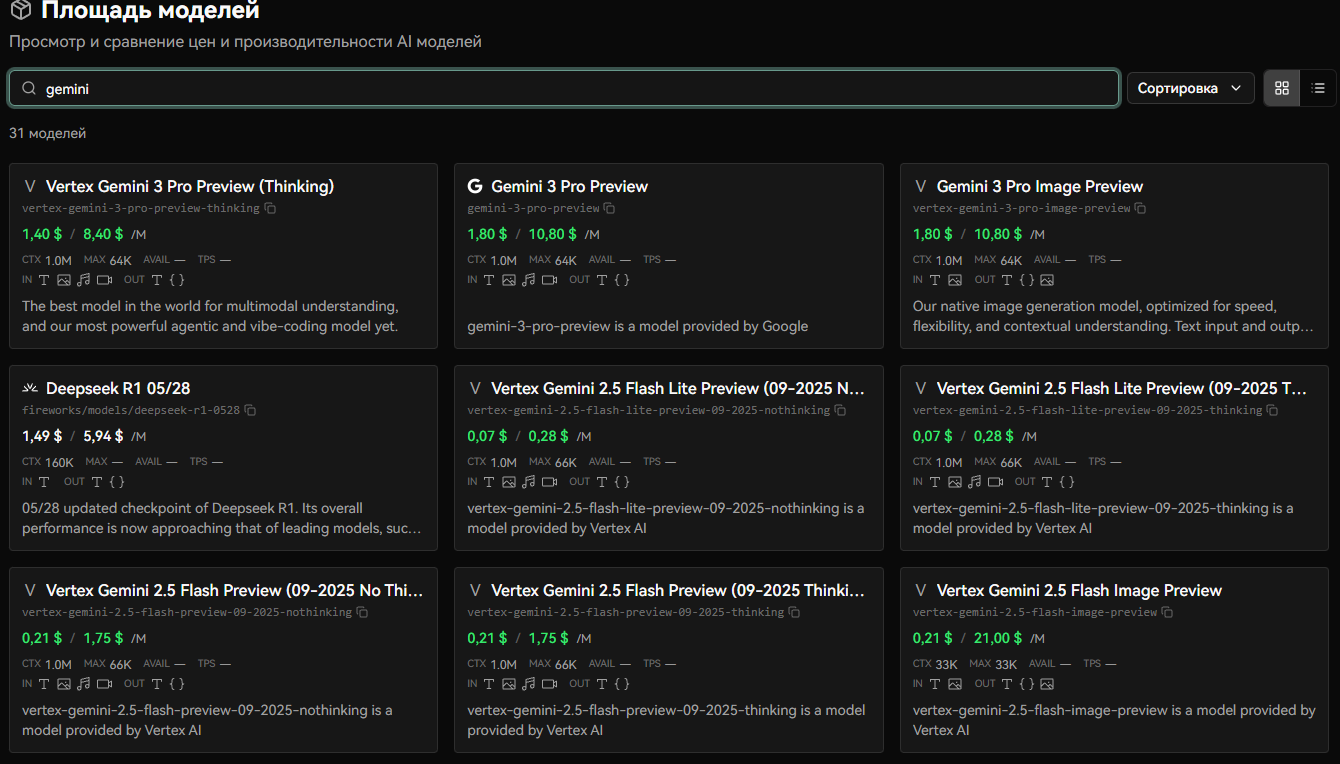
Task: Copy the vertex-gemini-2.5-flash-lite-preview-09-2025-thinking ID
Action: point(1272,410)
